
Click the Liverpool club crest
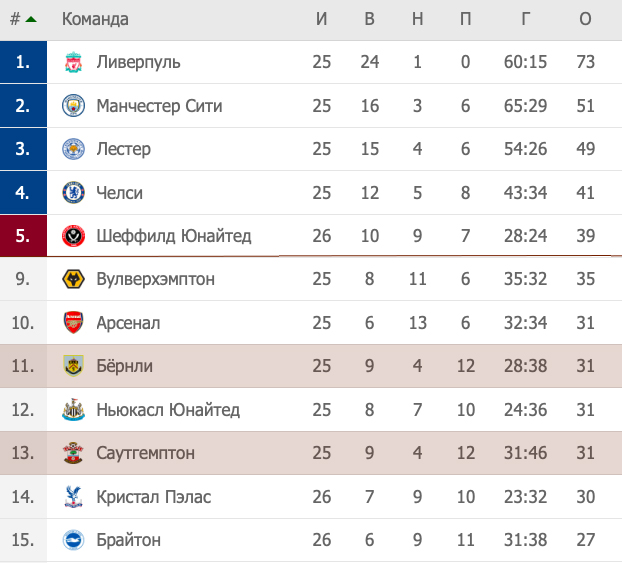tap(73, 62)
